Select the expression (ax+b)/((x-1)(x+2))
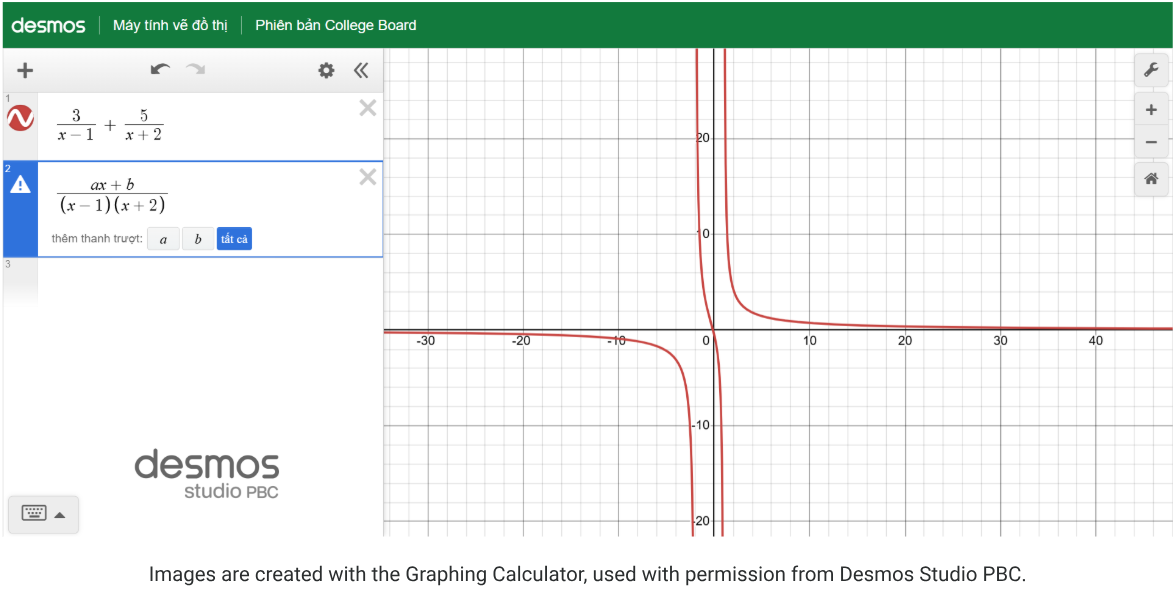 (x=112, y=195)
